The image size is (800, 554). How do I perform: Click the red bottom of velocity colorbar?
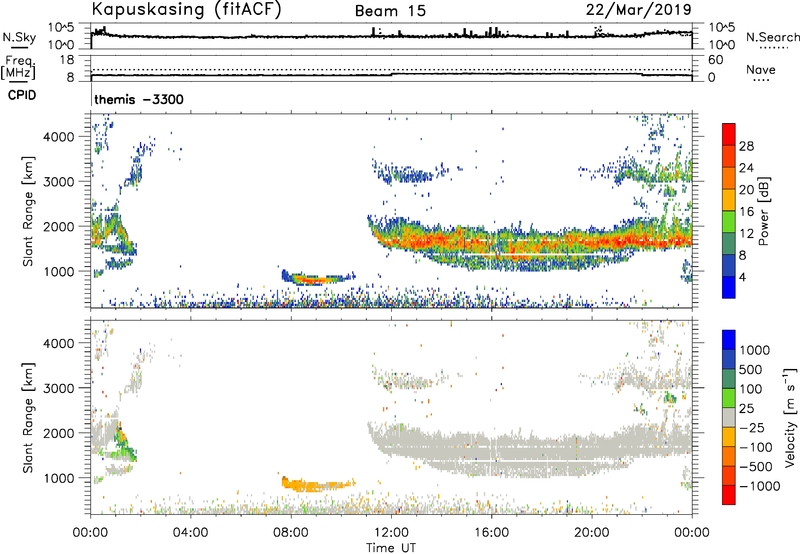click(x=729, y=495)
